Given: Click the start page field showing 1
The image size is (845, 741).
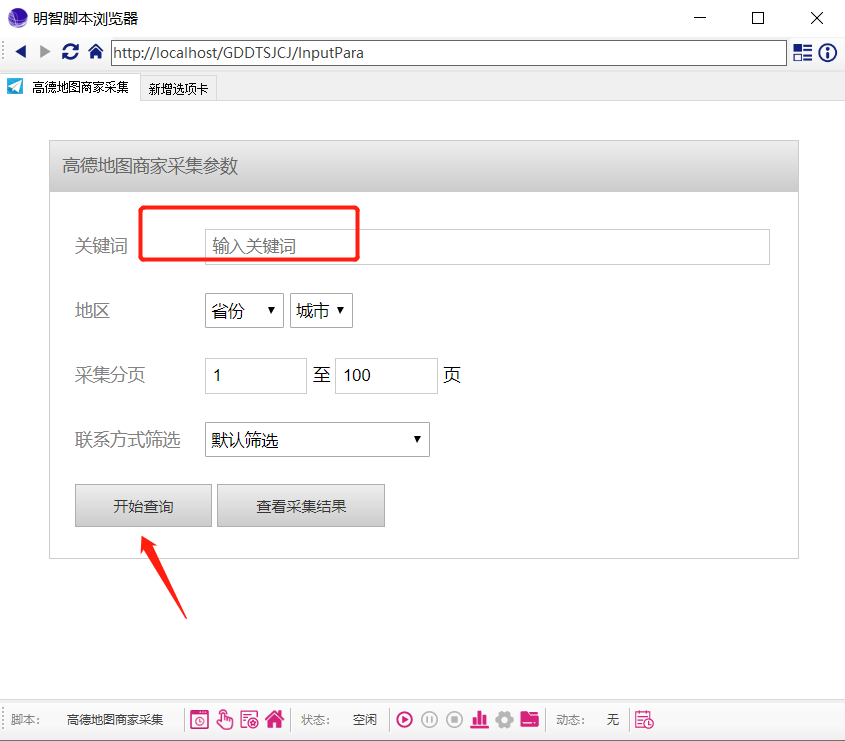Looking at the screenshot, I should 256,376.
